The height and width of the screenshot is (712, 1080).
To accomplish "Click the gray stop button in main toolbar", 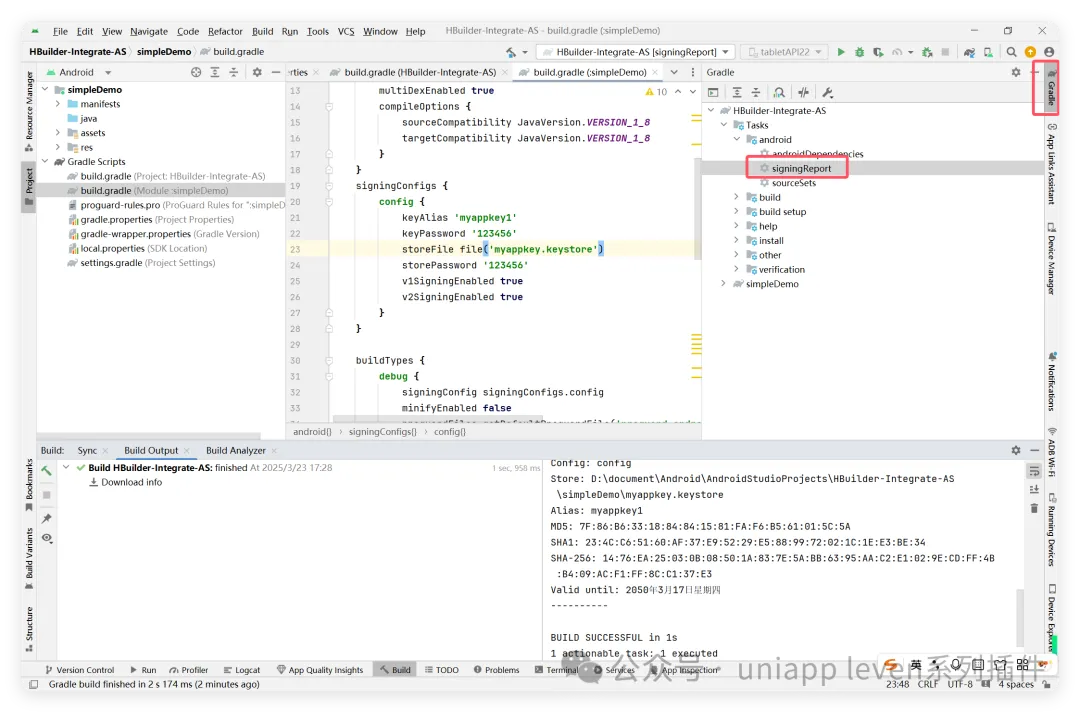I will 945,52.
